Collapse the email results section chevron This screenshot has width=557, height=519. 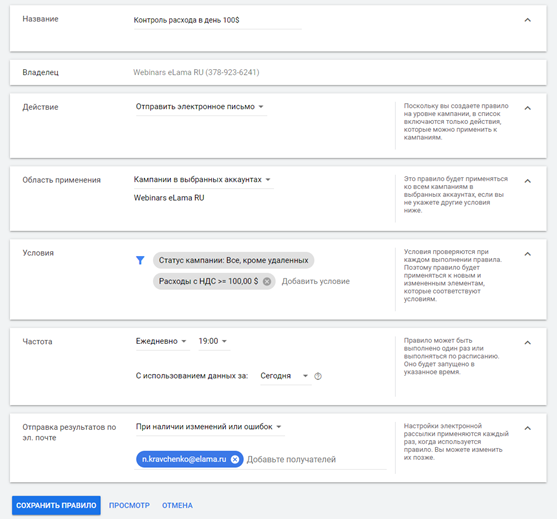528,428
